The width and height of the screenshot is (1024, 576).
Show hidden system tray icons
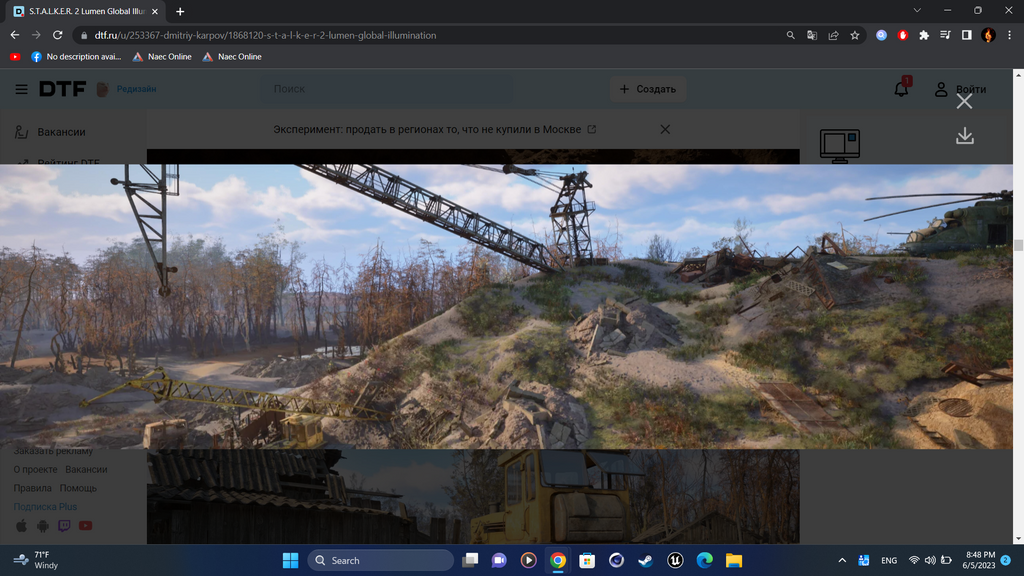point(842,560)
